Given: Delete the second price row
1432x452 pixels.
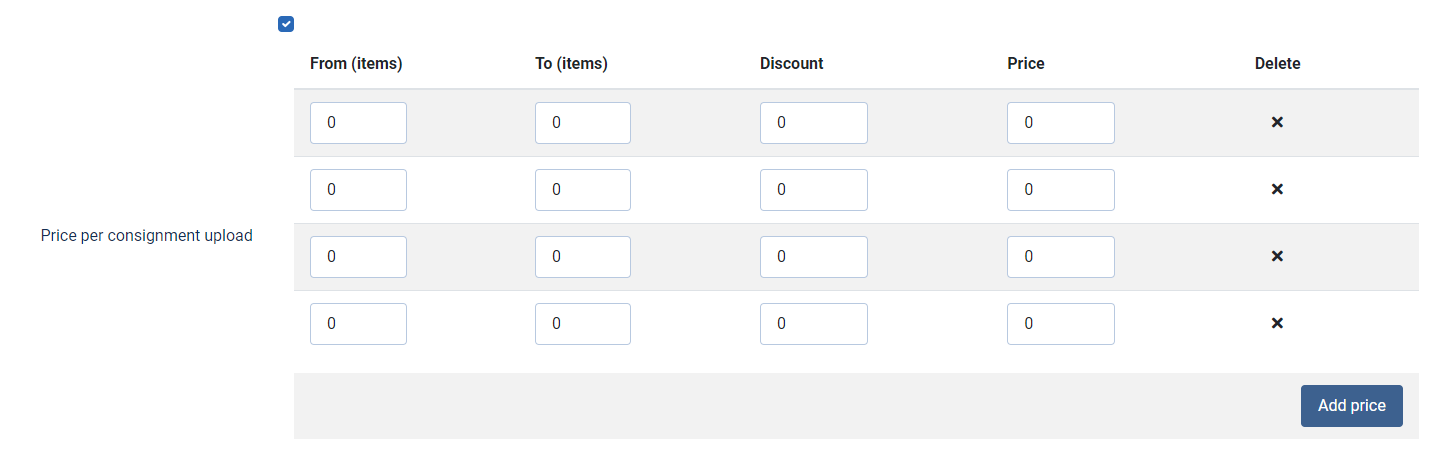Looking at the screenshot, I should pyautogui.click(x=1277, y=189).
